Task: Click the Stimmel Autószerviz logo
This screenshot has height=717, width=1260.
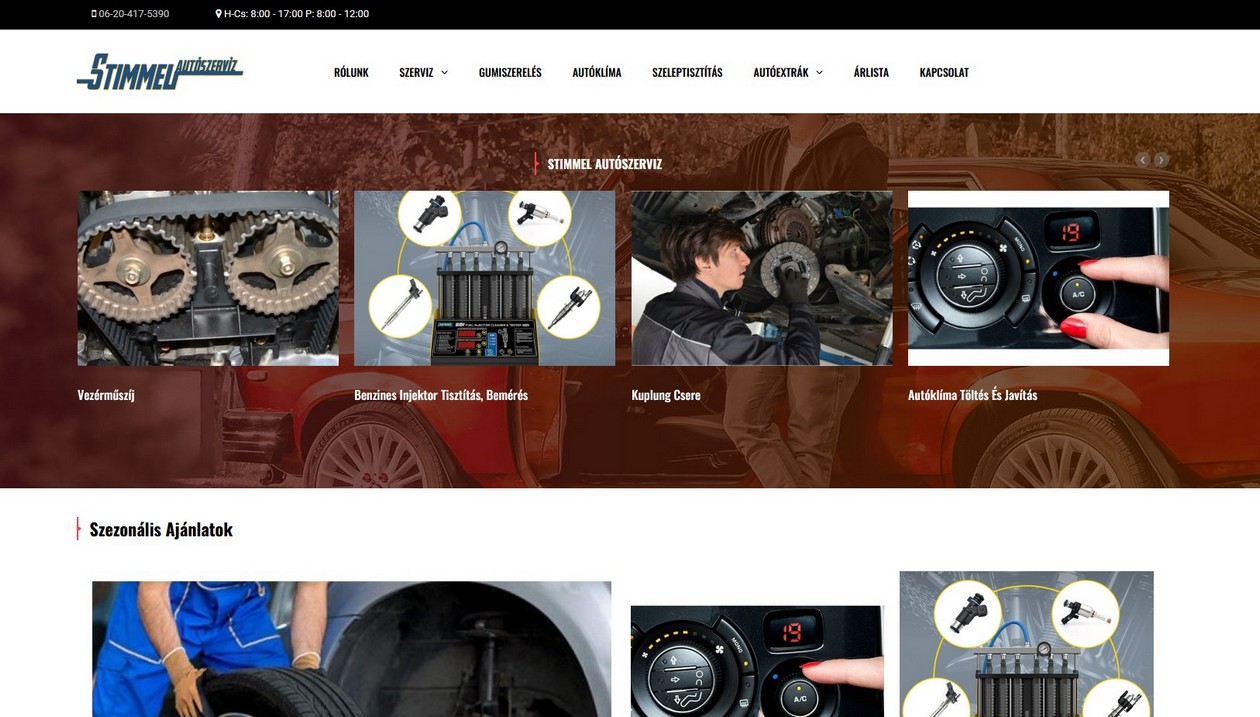Action: tap(160, 72)
